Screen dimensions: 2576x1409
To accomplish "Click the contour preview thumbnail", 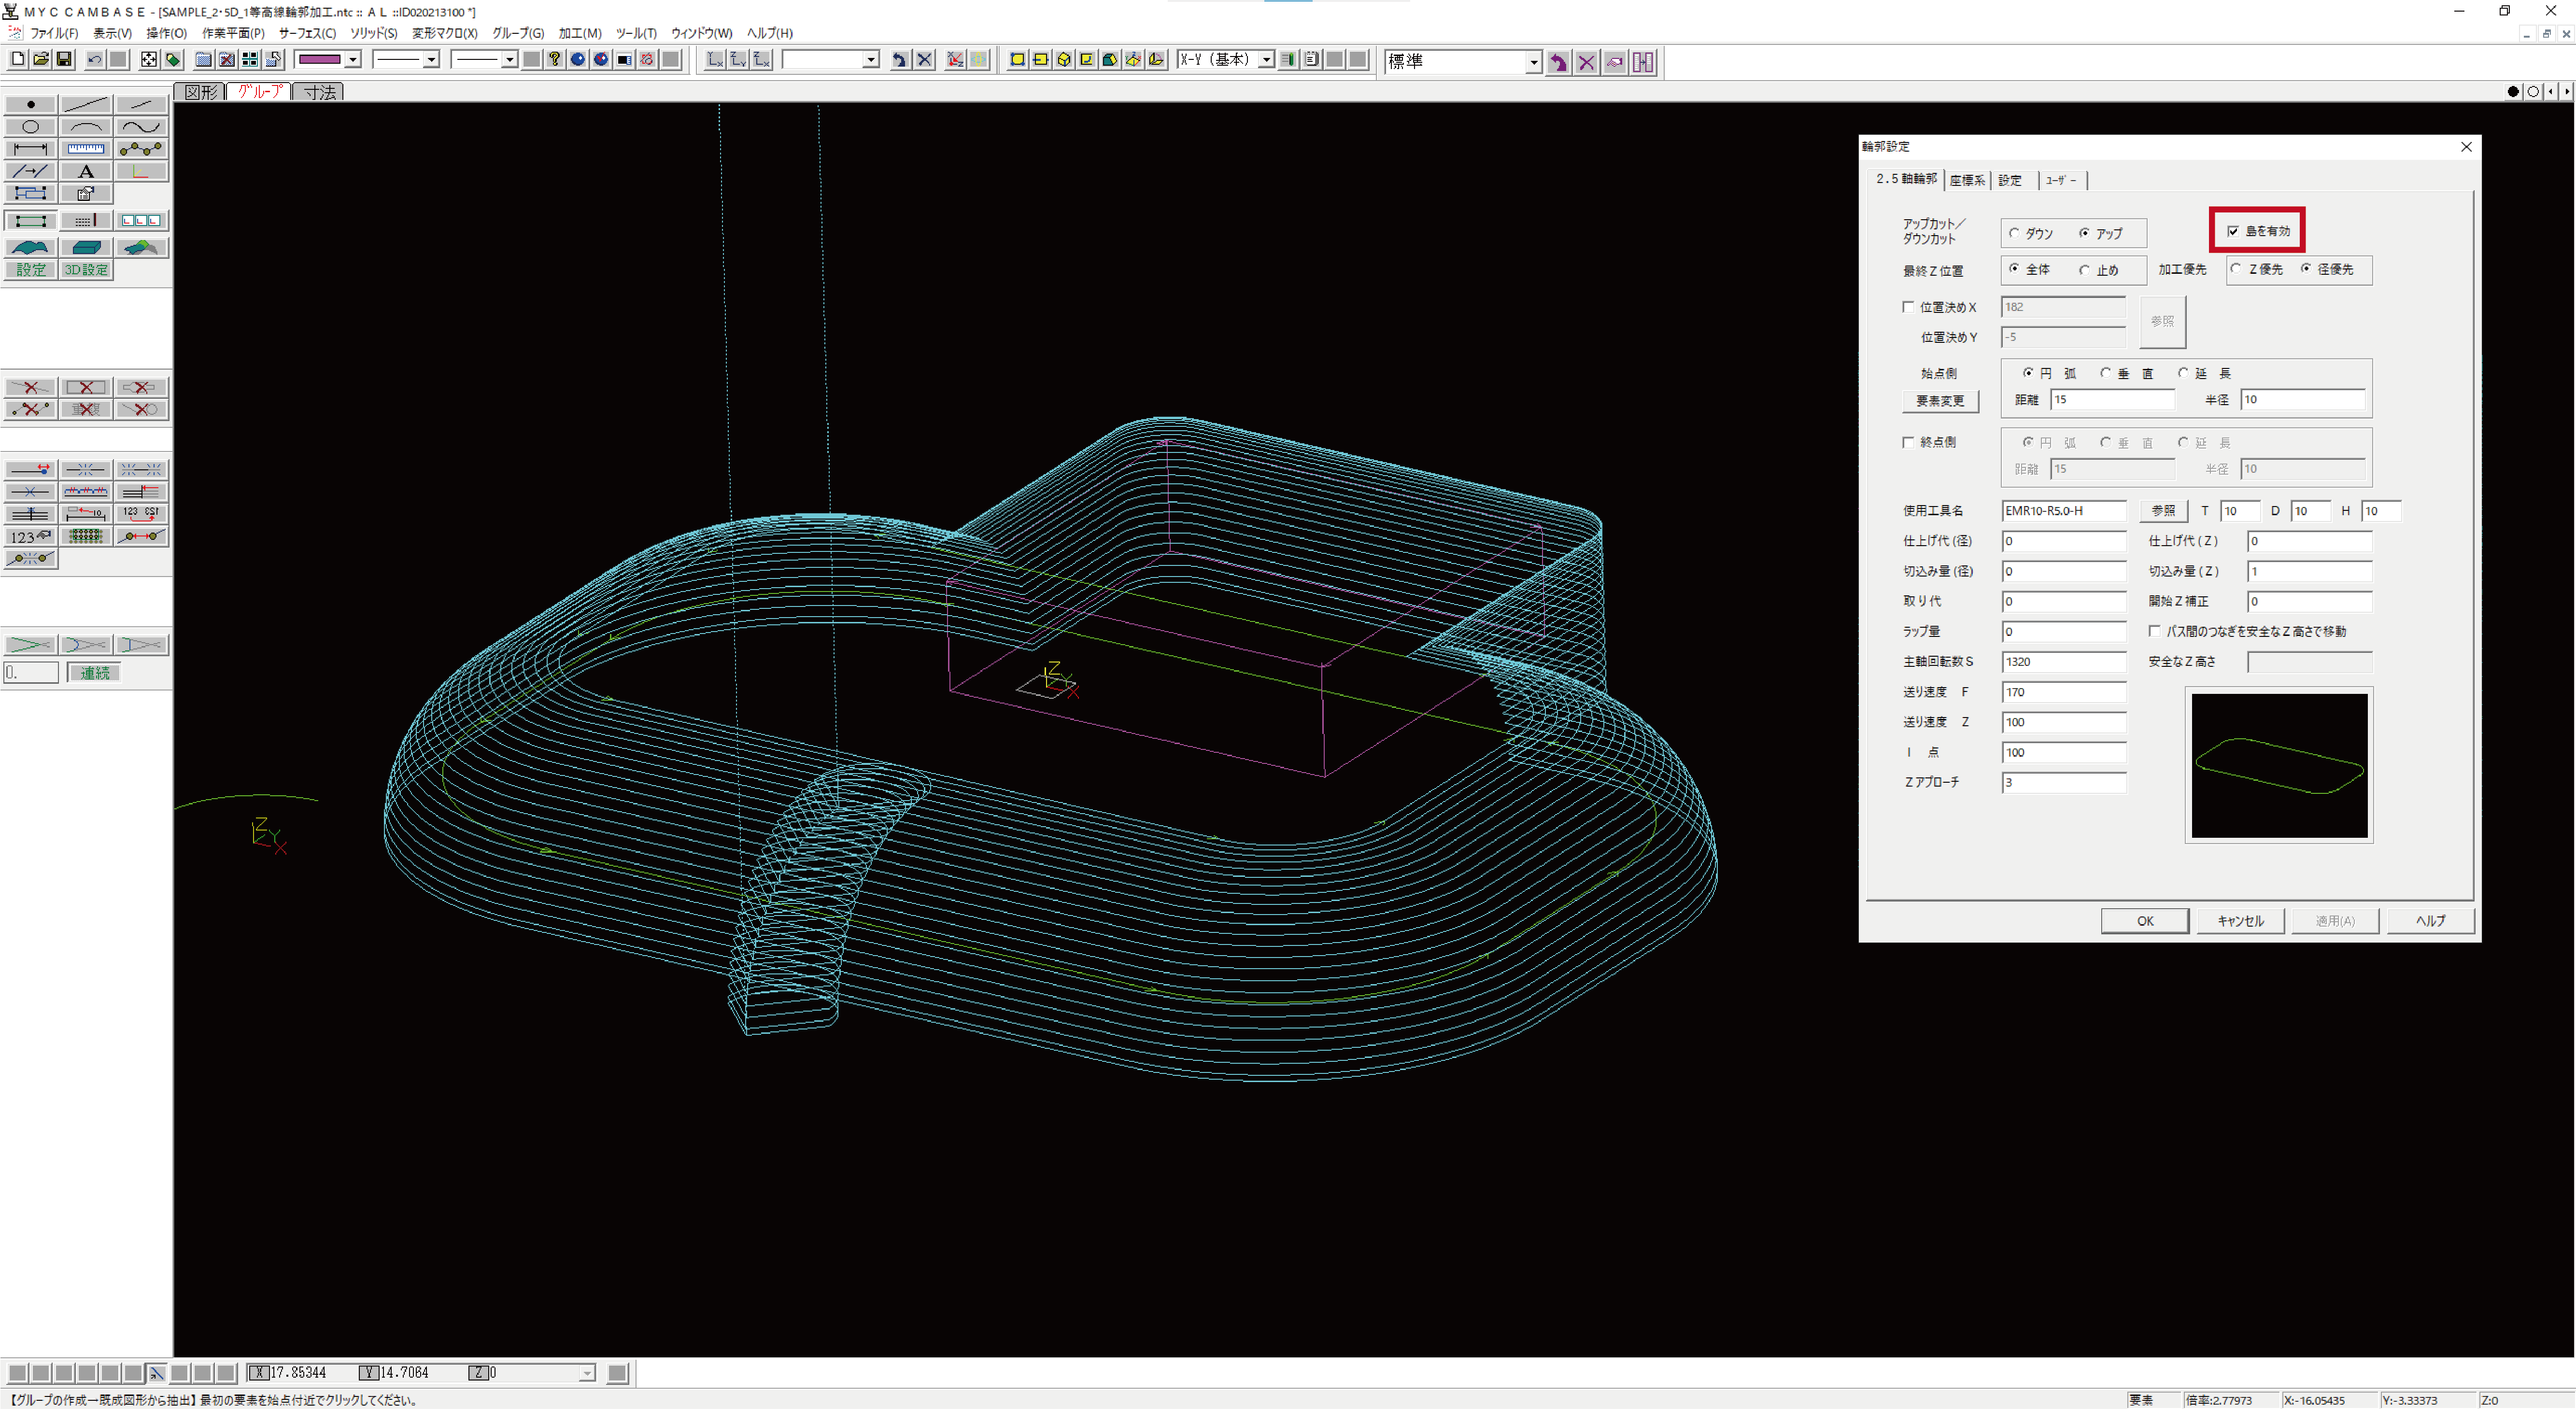I will [x=2279, y=766].
